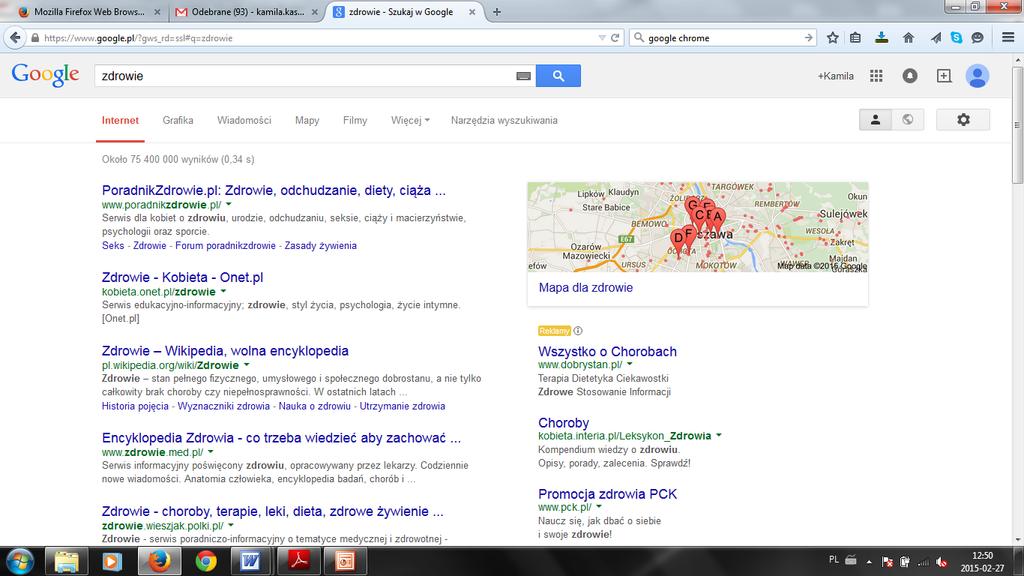Image resolution: width=1024 pixels, height=576 pixels.
Task: Open the bookmarks list icon
Action: click(x=856, y=38)
